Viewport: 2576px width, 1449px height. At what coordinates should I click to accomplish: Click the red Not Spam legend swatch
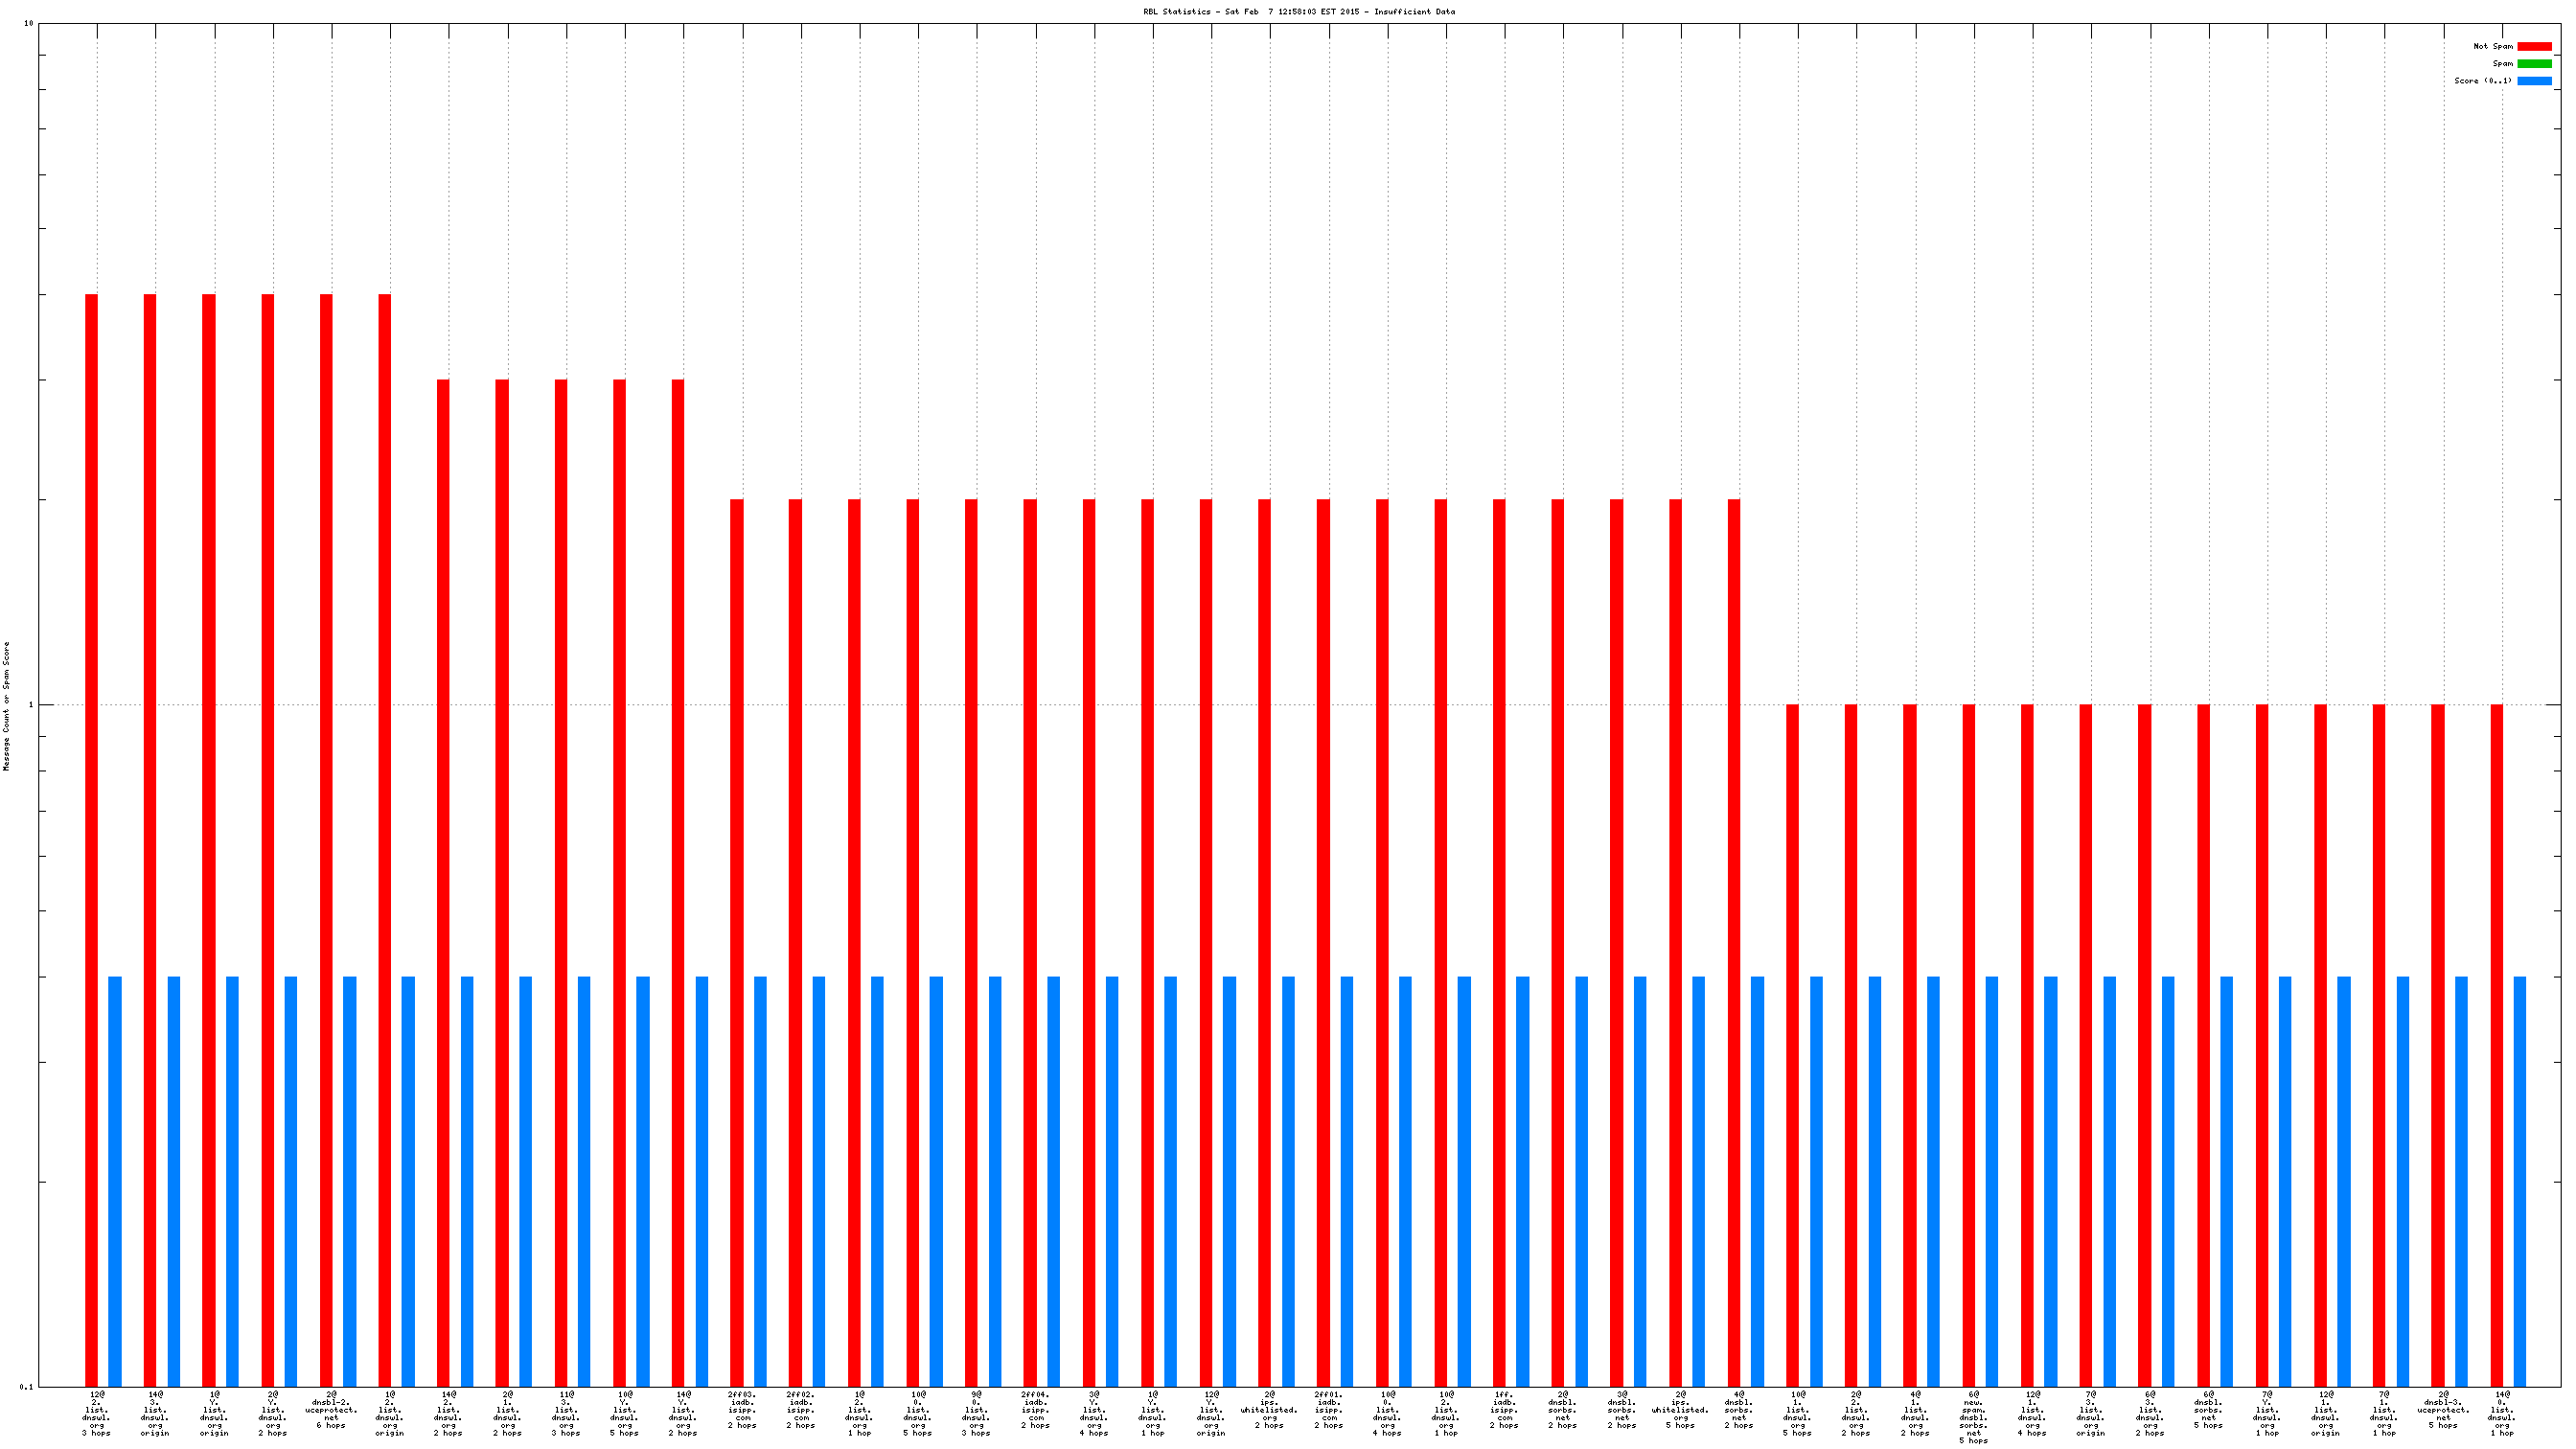click(2533, 46)
